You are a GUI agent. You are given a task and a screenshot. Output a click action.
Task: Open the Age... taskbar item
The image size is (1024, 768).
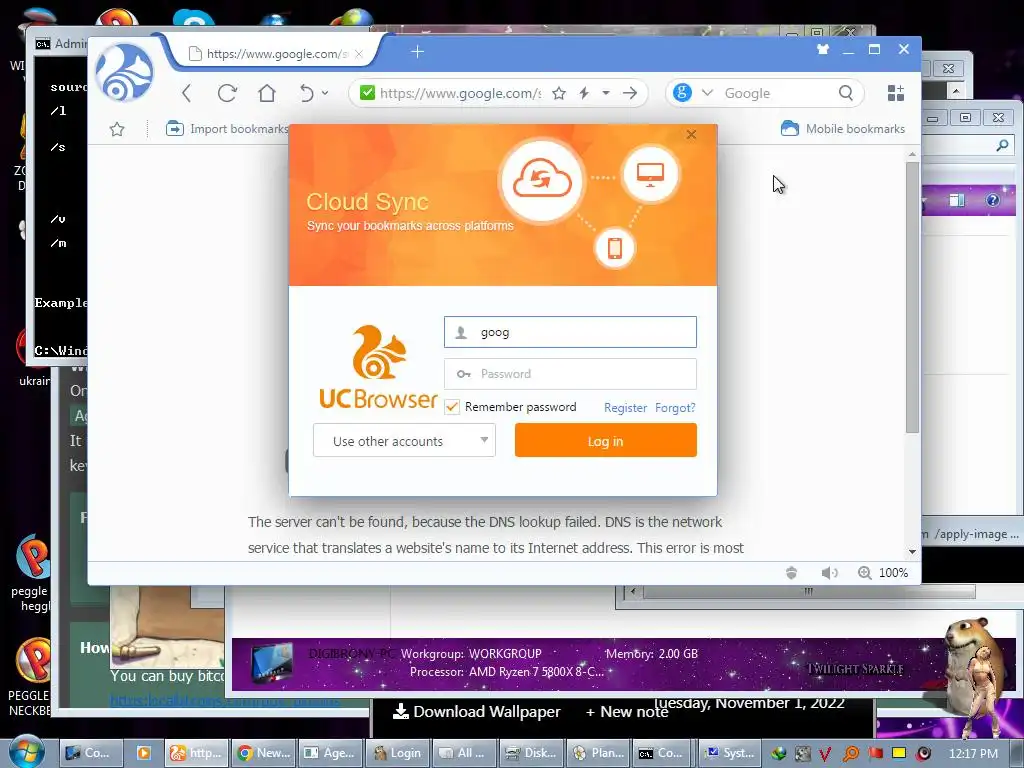pyautogui.click(x=330, y=753)
